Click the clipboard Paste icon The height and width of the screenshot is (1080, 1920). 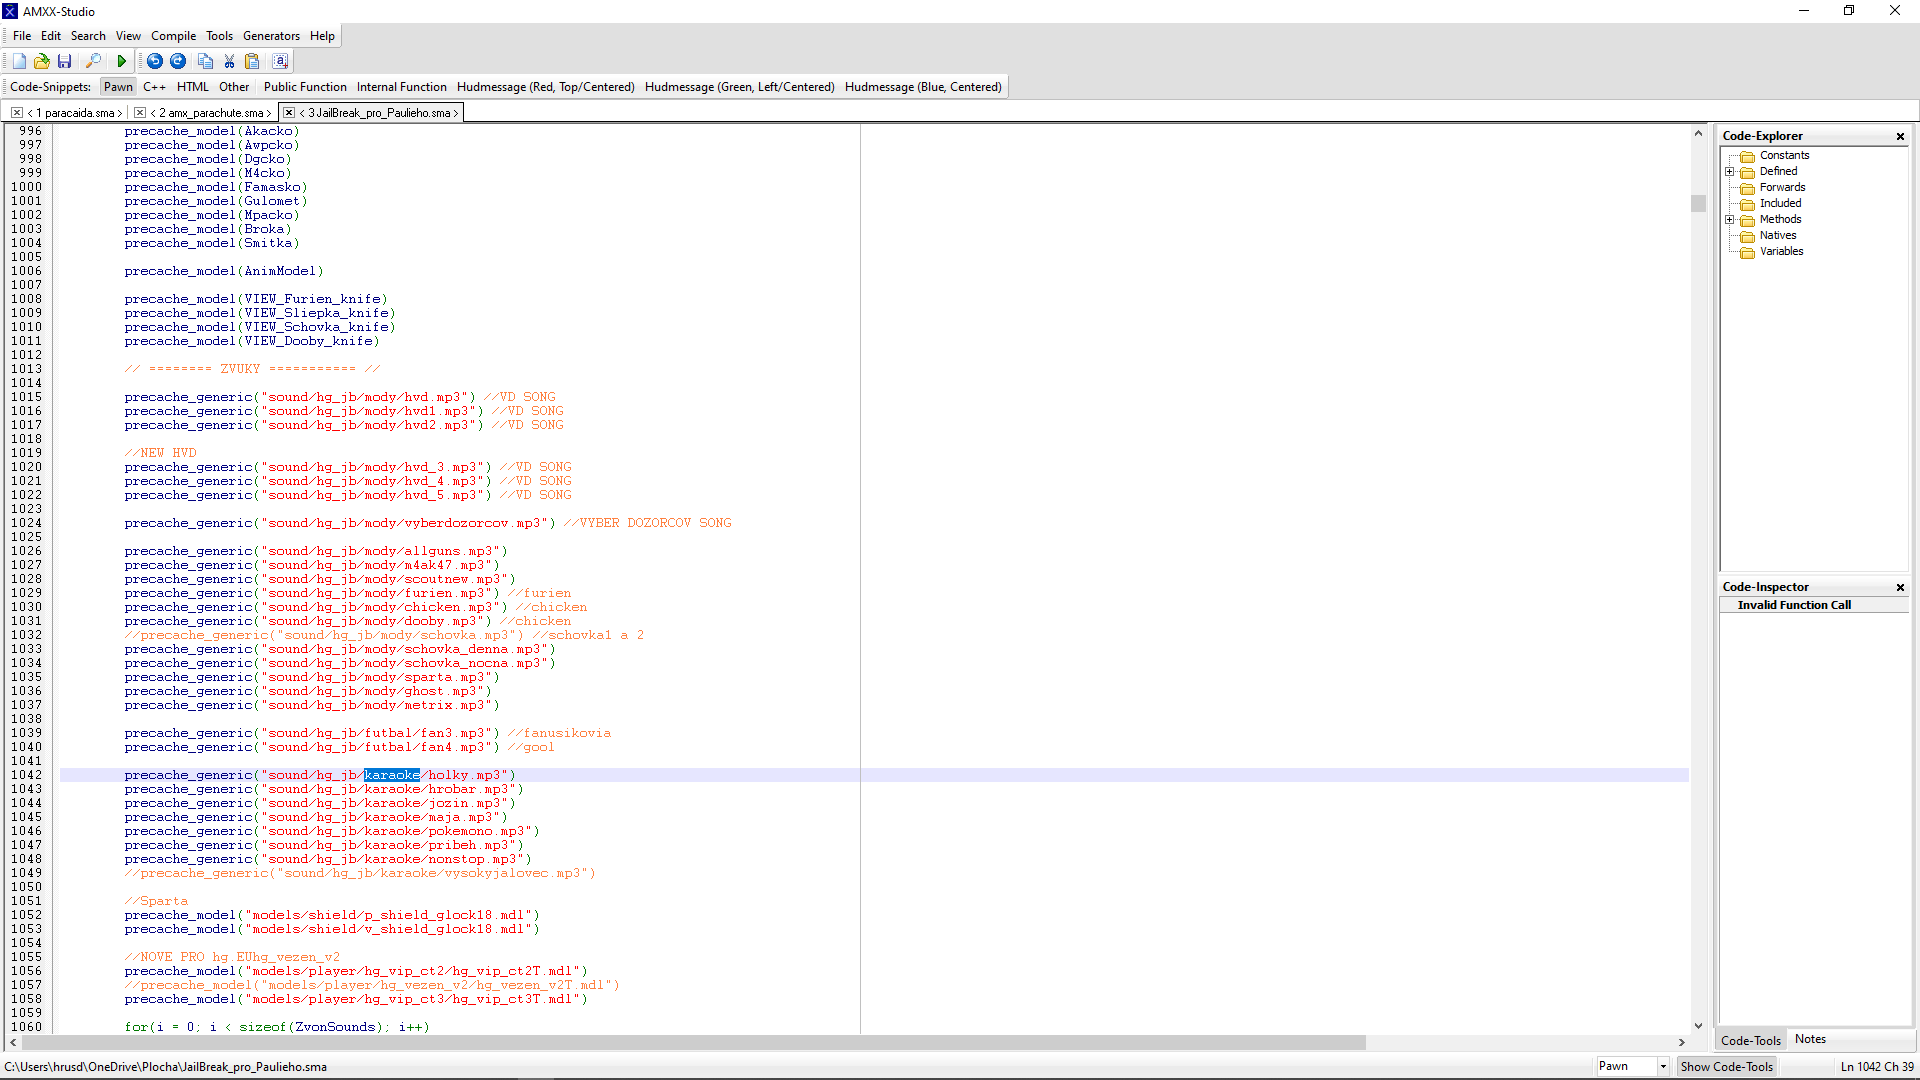252,61
